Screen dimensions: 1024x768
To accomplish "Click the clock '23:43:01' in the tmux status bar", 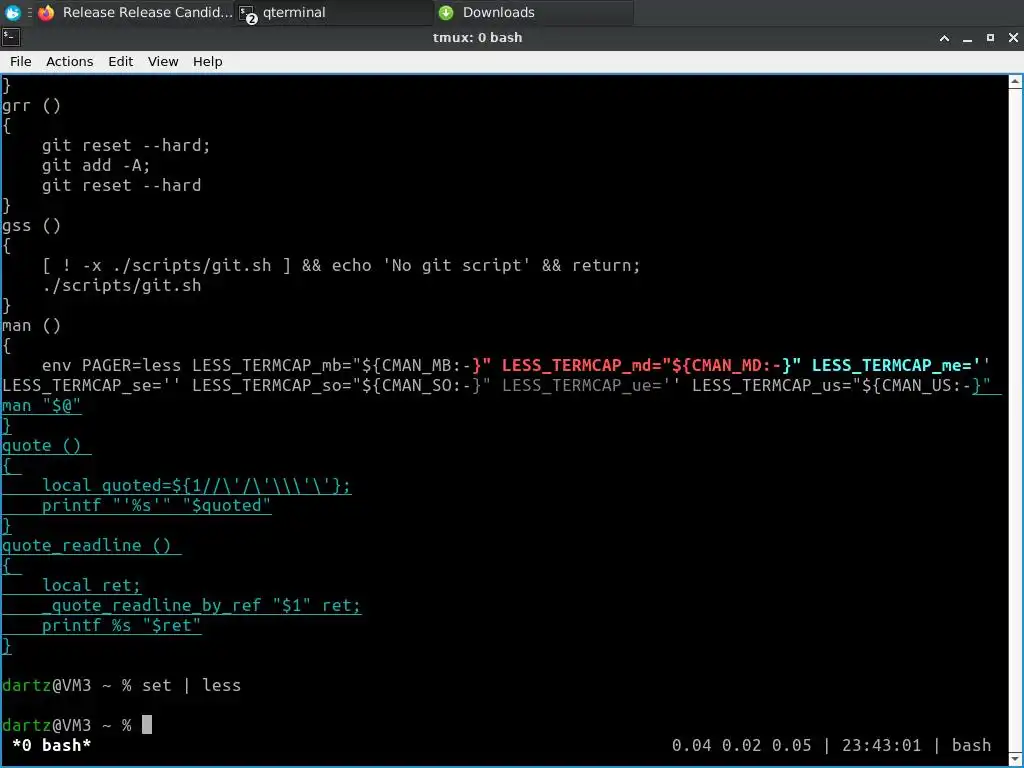I will click(881, 745).
